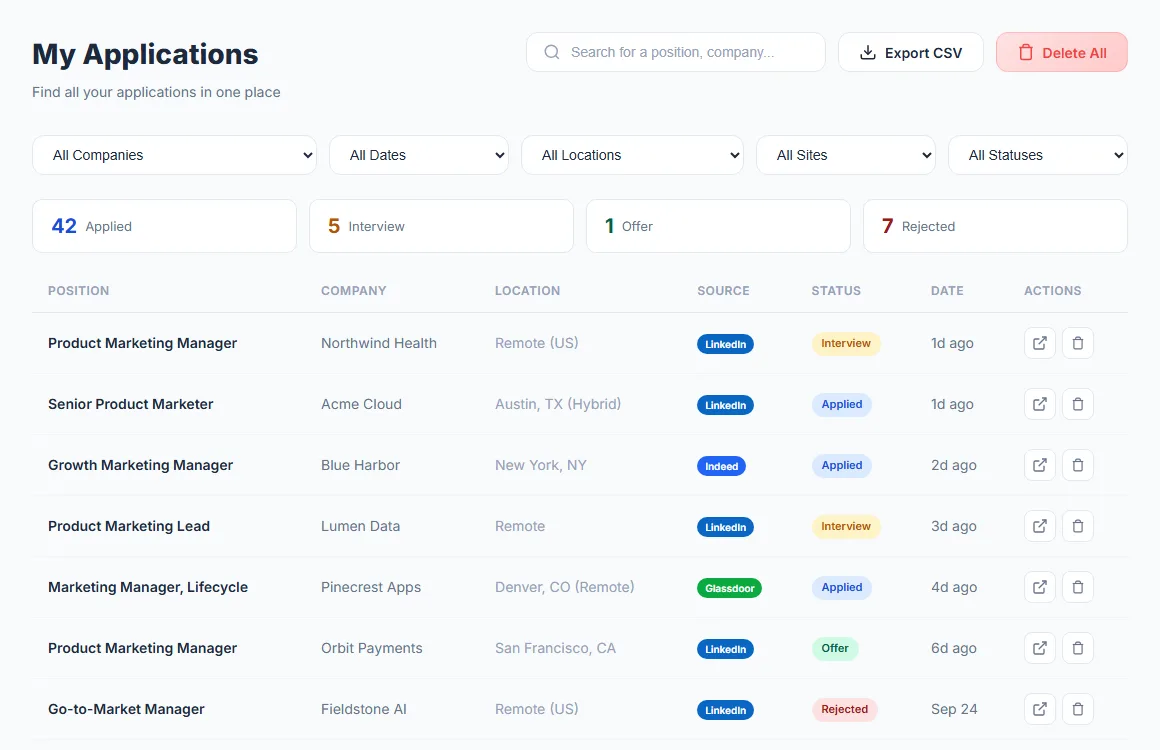
Task: Click the Applied status for Blue Harbor
Action: click(842, 465)
